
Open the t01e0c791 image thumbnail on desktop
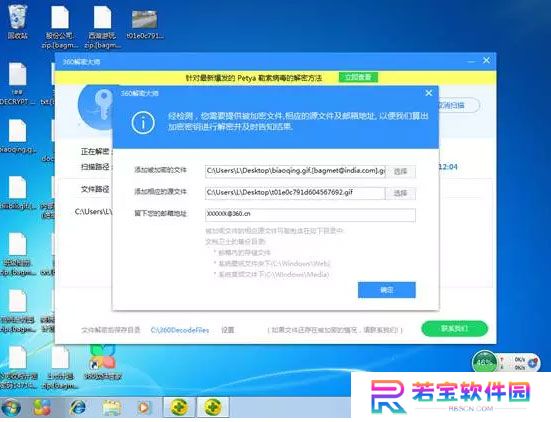(144, 23)
